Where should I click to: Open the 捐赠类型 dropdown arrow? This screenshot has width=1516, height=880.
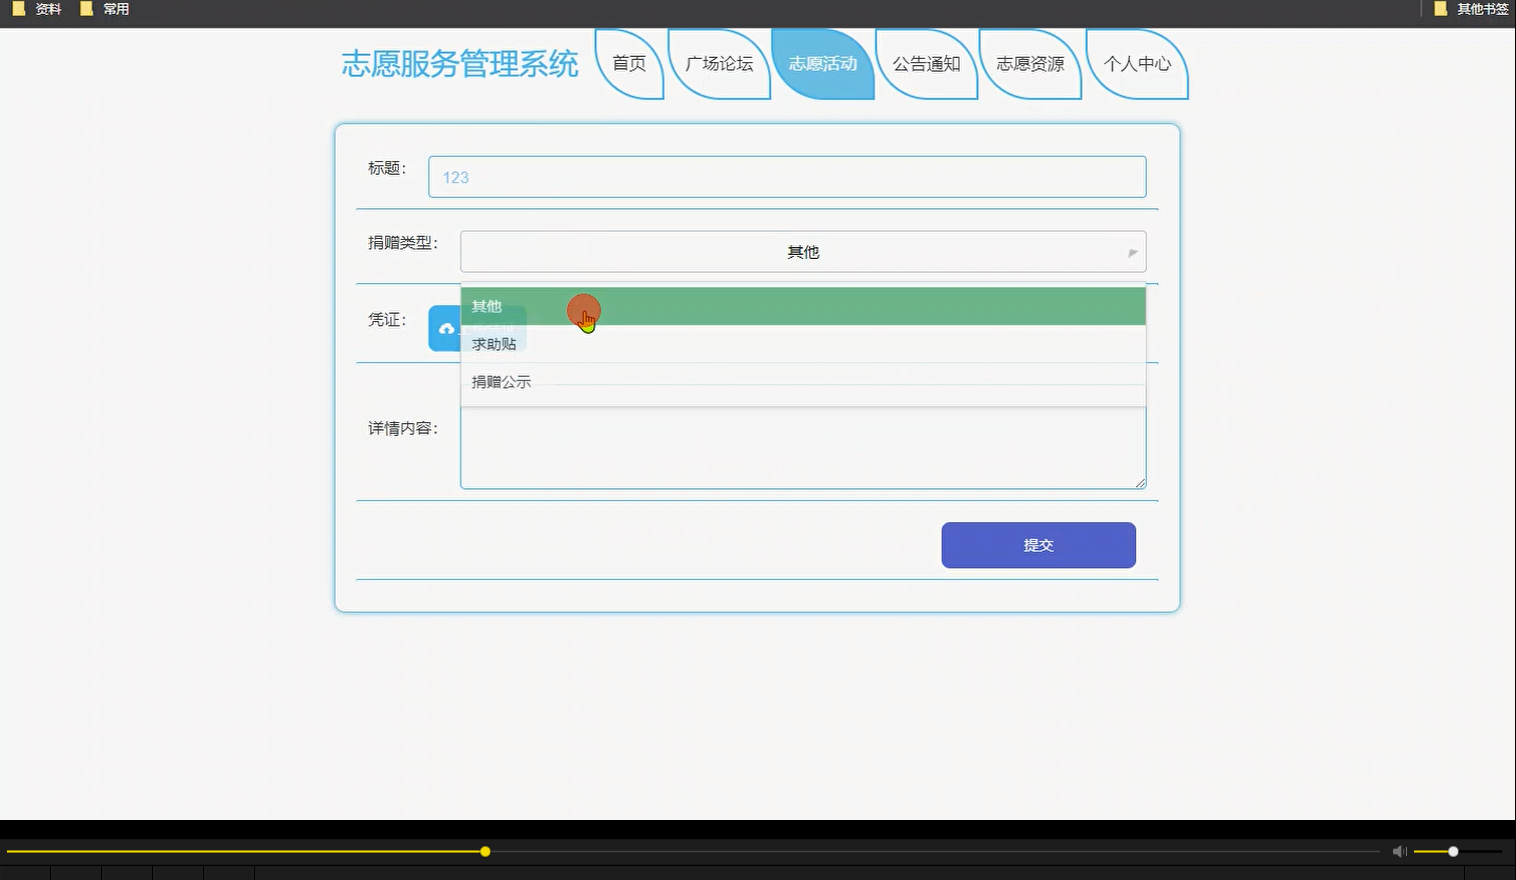[1131, 252]
